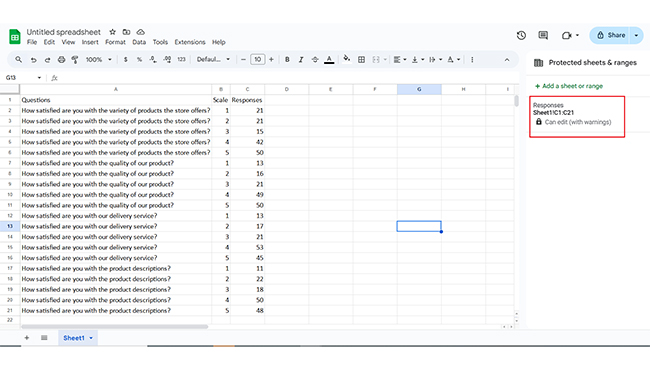The image size is (650, 370).
Task: Open the Sheet1 tab menu arrow
Action: tap(91, 338)
